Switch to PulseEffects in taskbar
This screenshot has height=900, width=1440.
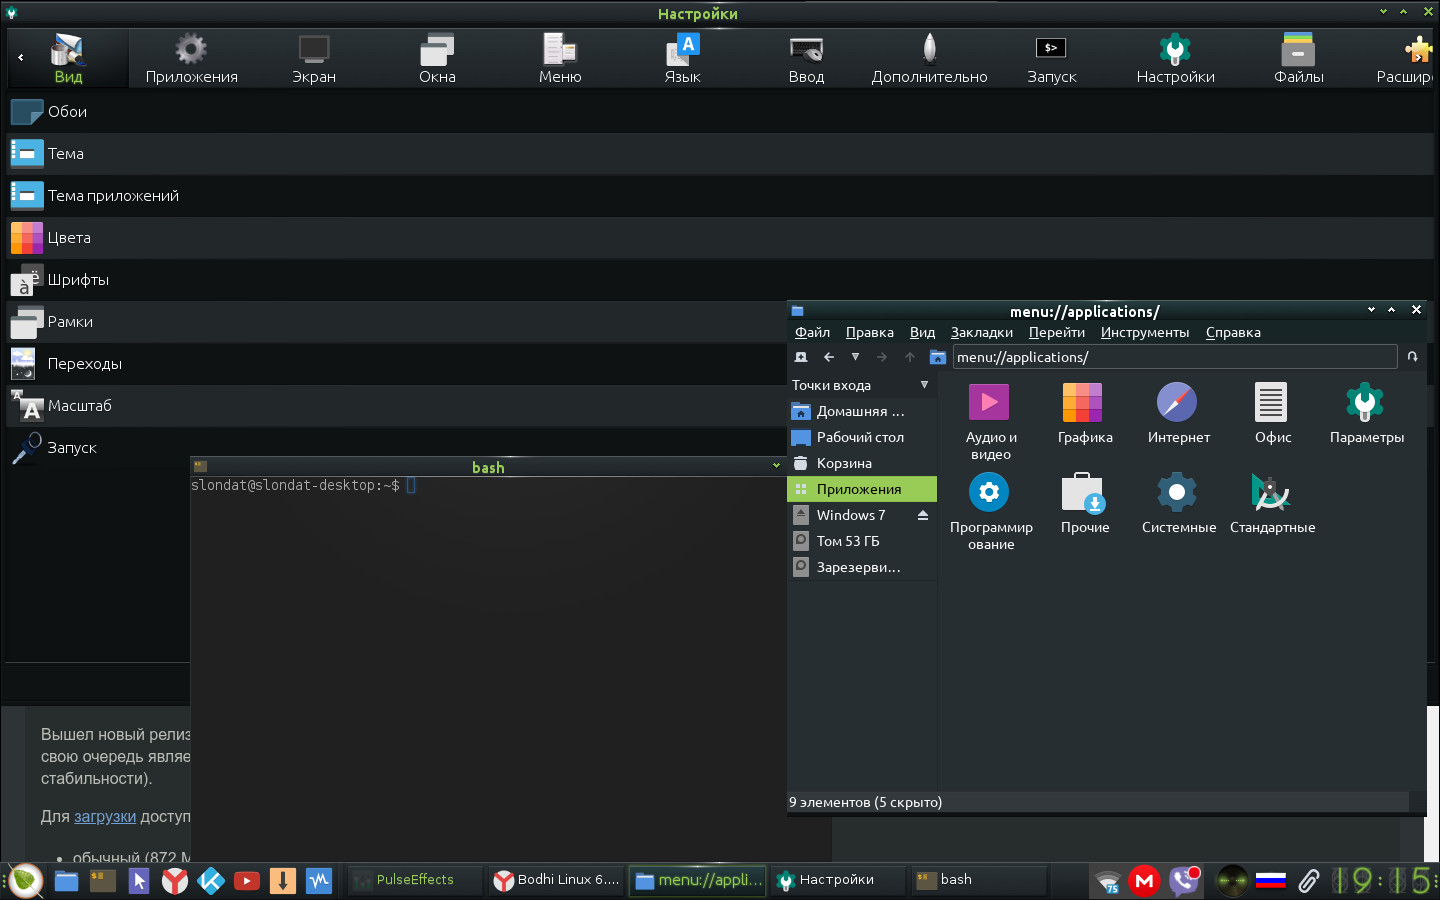pyautogui.click(x=415, y=880)
